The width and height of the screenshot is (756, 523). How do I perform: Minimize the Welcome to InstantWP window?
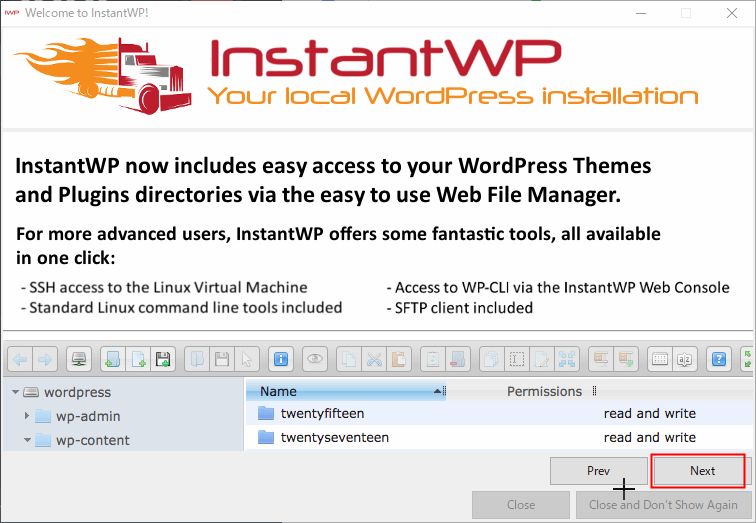pos(641,13)
